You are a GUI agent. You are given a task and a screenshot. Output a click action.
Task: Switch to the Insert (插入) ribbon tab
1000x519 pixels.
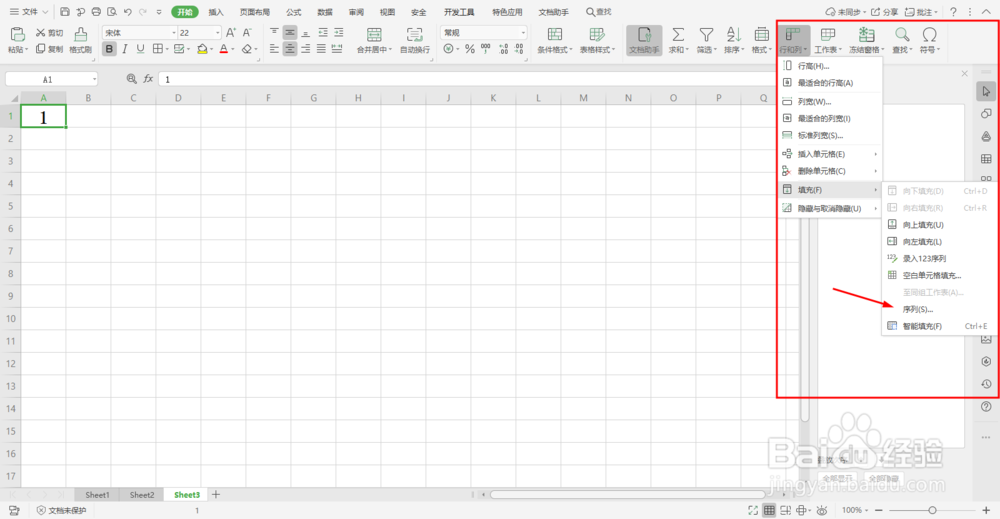(216, 12)
